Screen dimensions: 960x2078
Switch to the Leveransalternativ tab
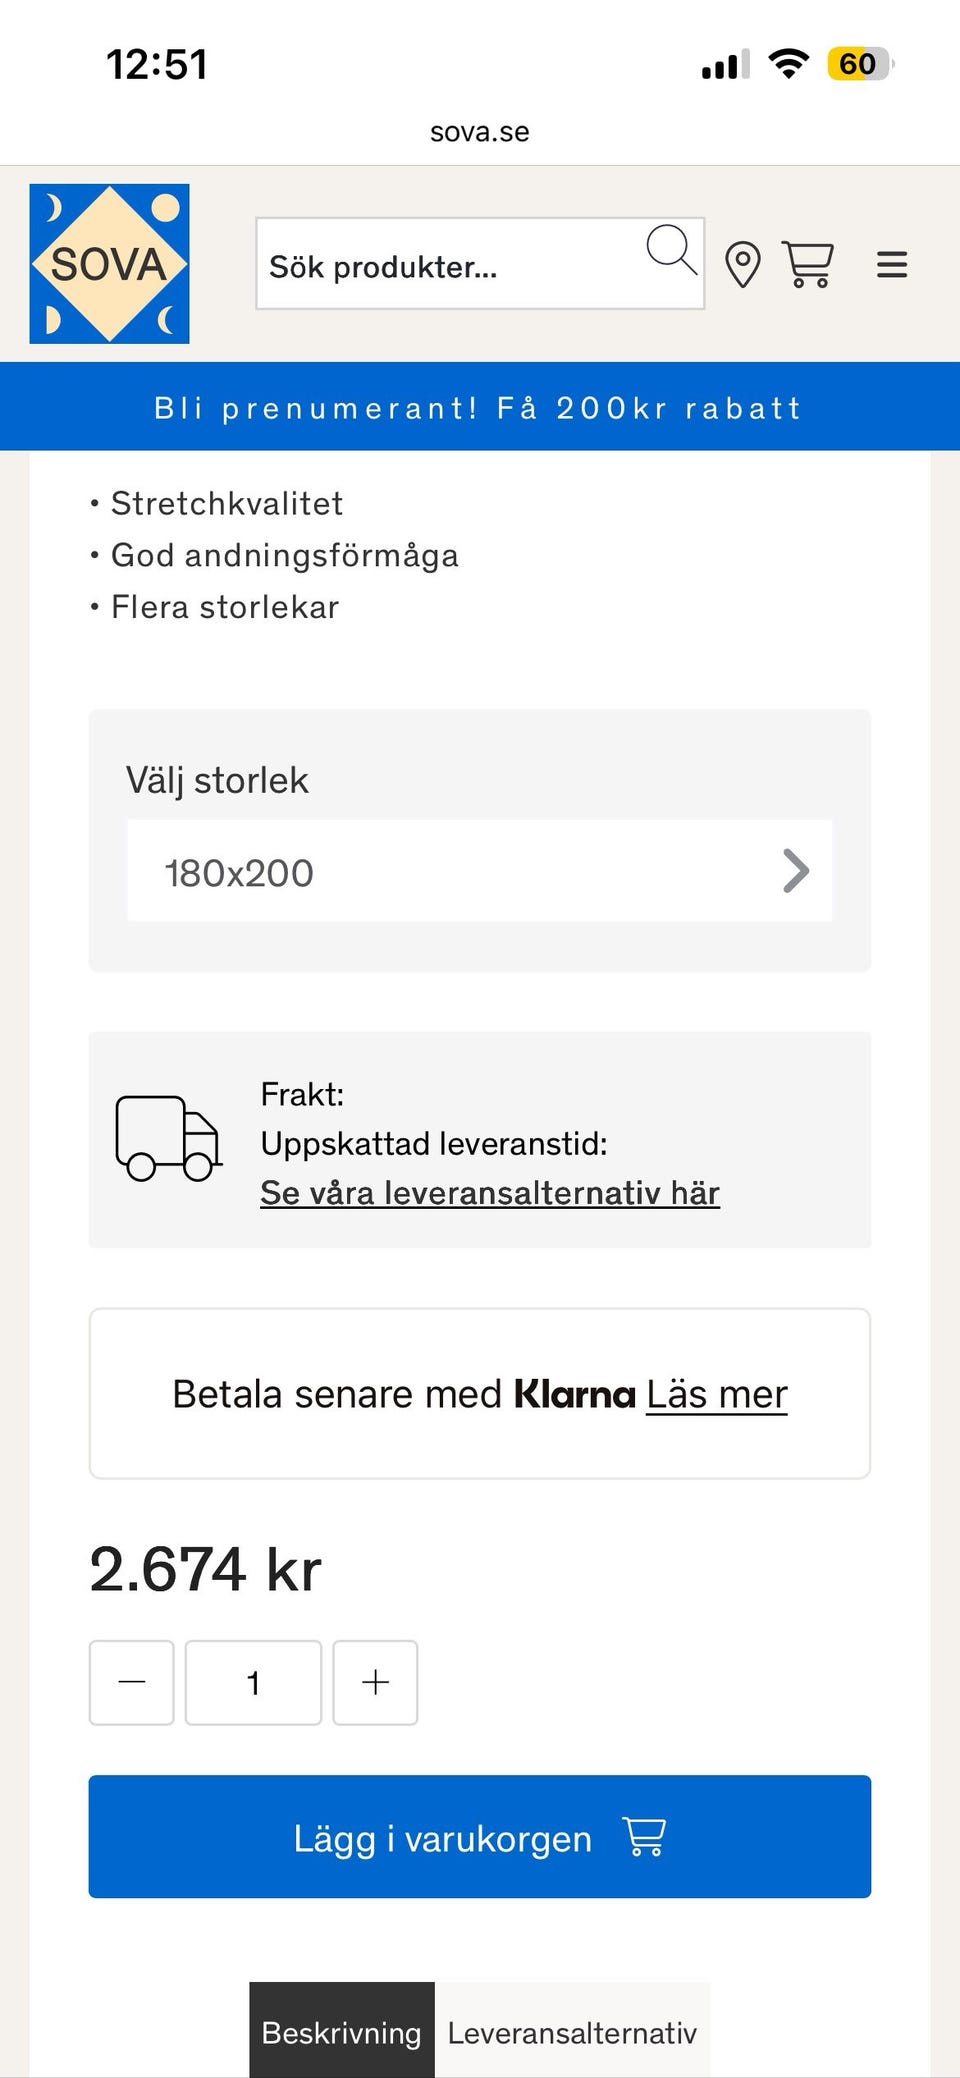(x=572, y=2032)
